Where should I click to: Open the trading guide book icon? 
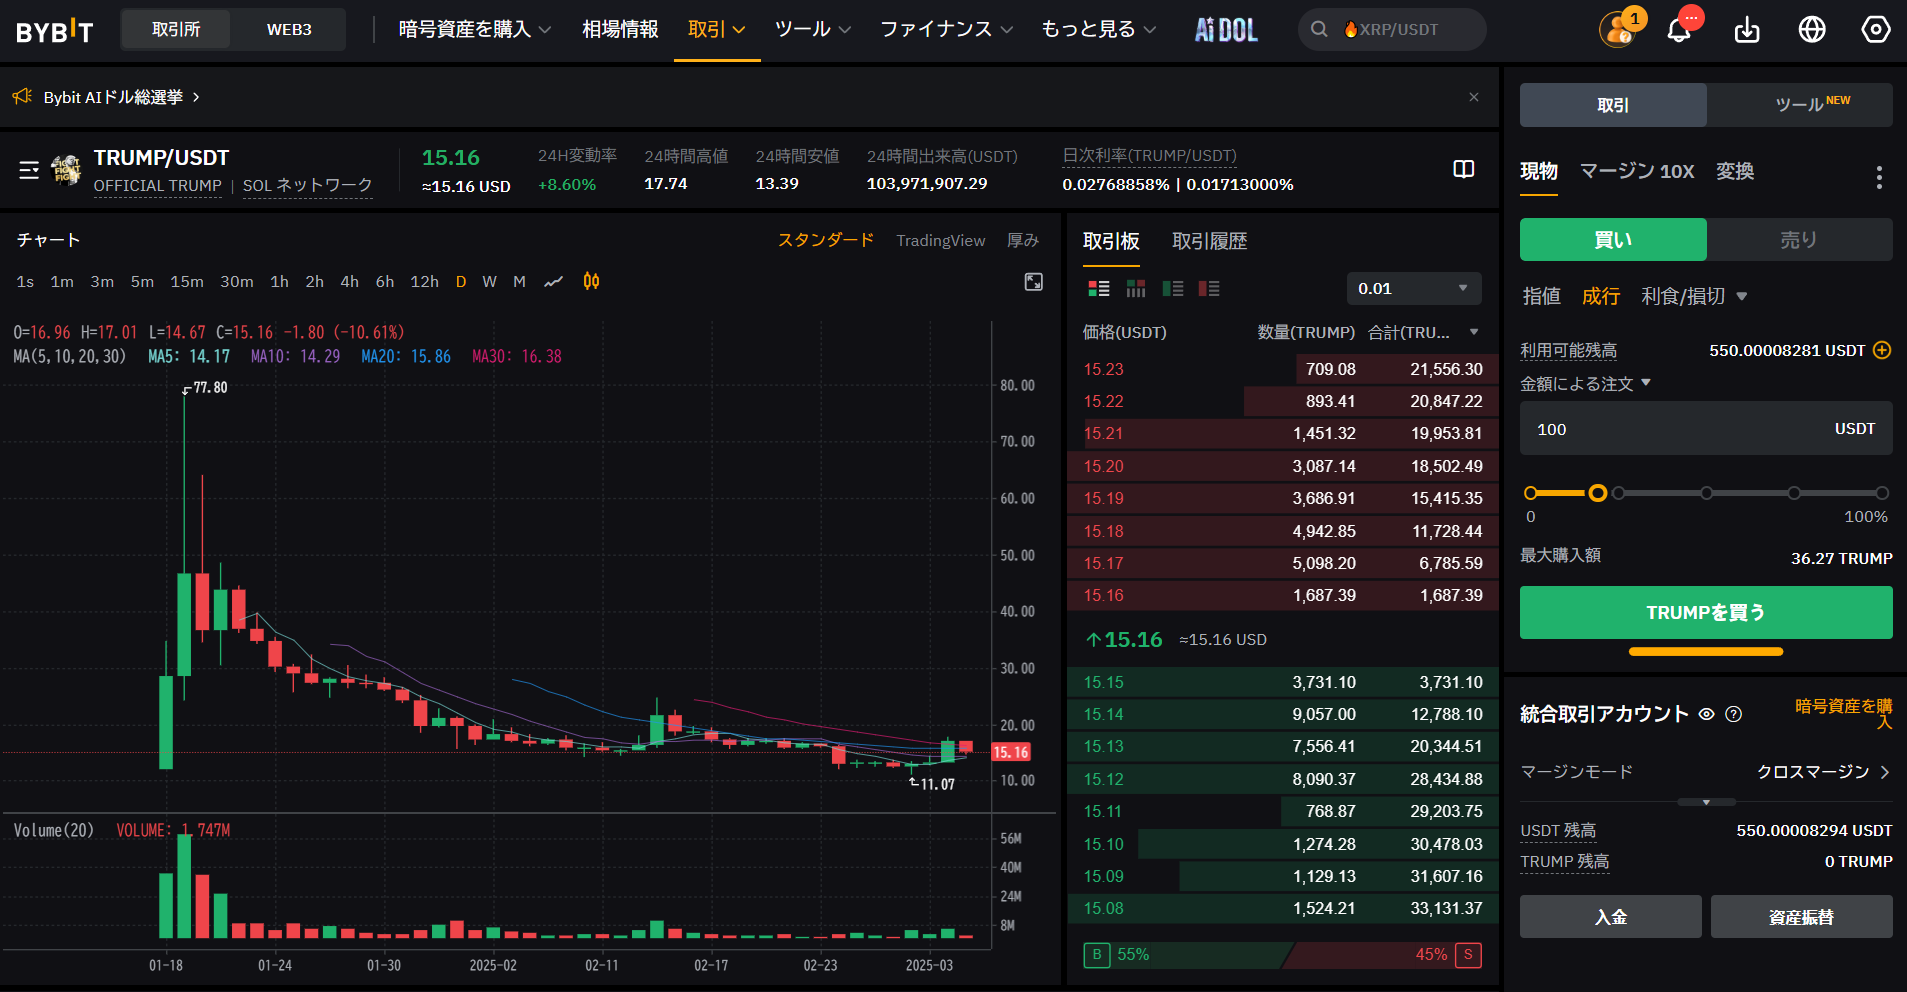[x=1464, y=169]
